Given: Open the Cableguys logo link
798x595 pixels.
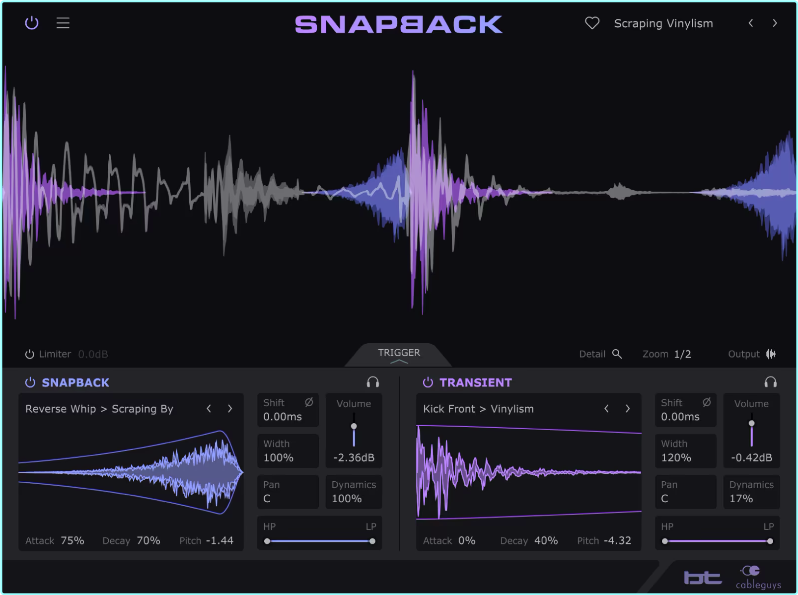Looking at the screenshot, I should [758, 577].
